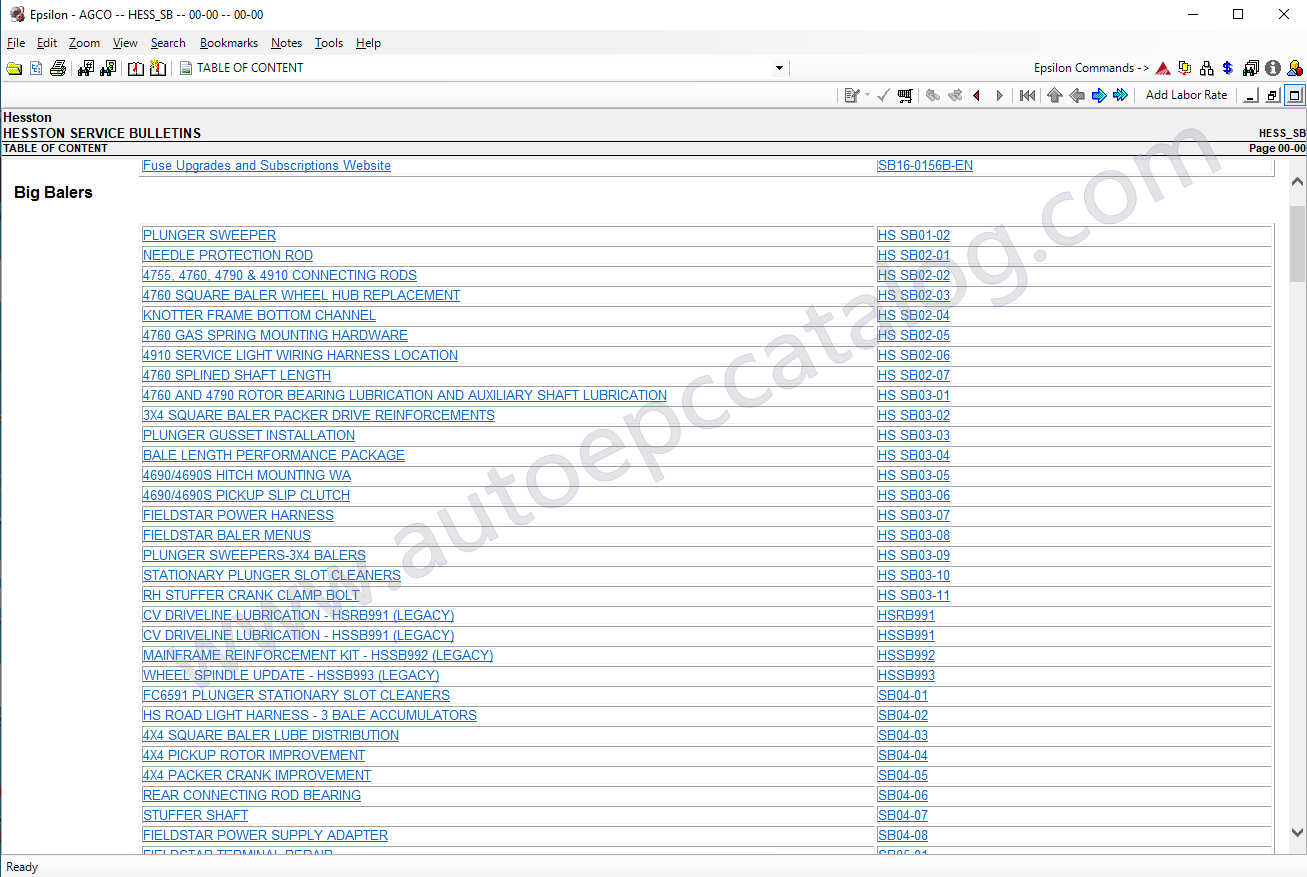Viewport: 1307px width, 877px height.
Task: Click the hierarchy tree structure icon
Action: click(1207, 68)
